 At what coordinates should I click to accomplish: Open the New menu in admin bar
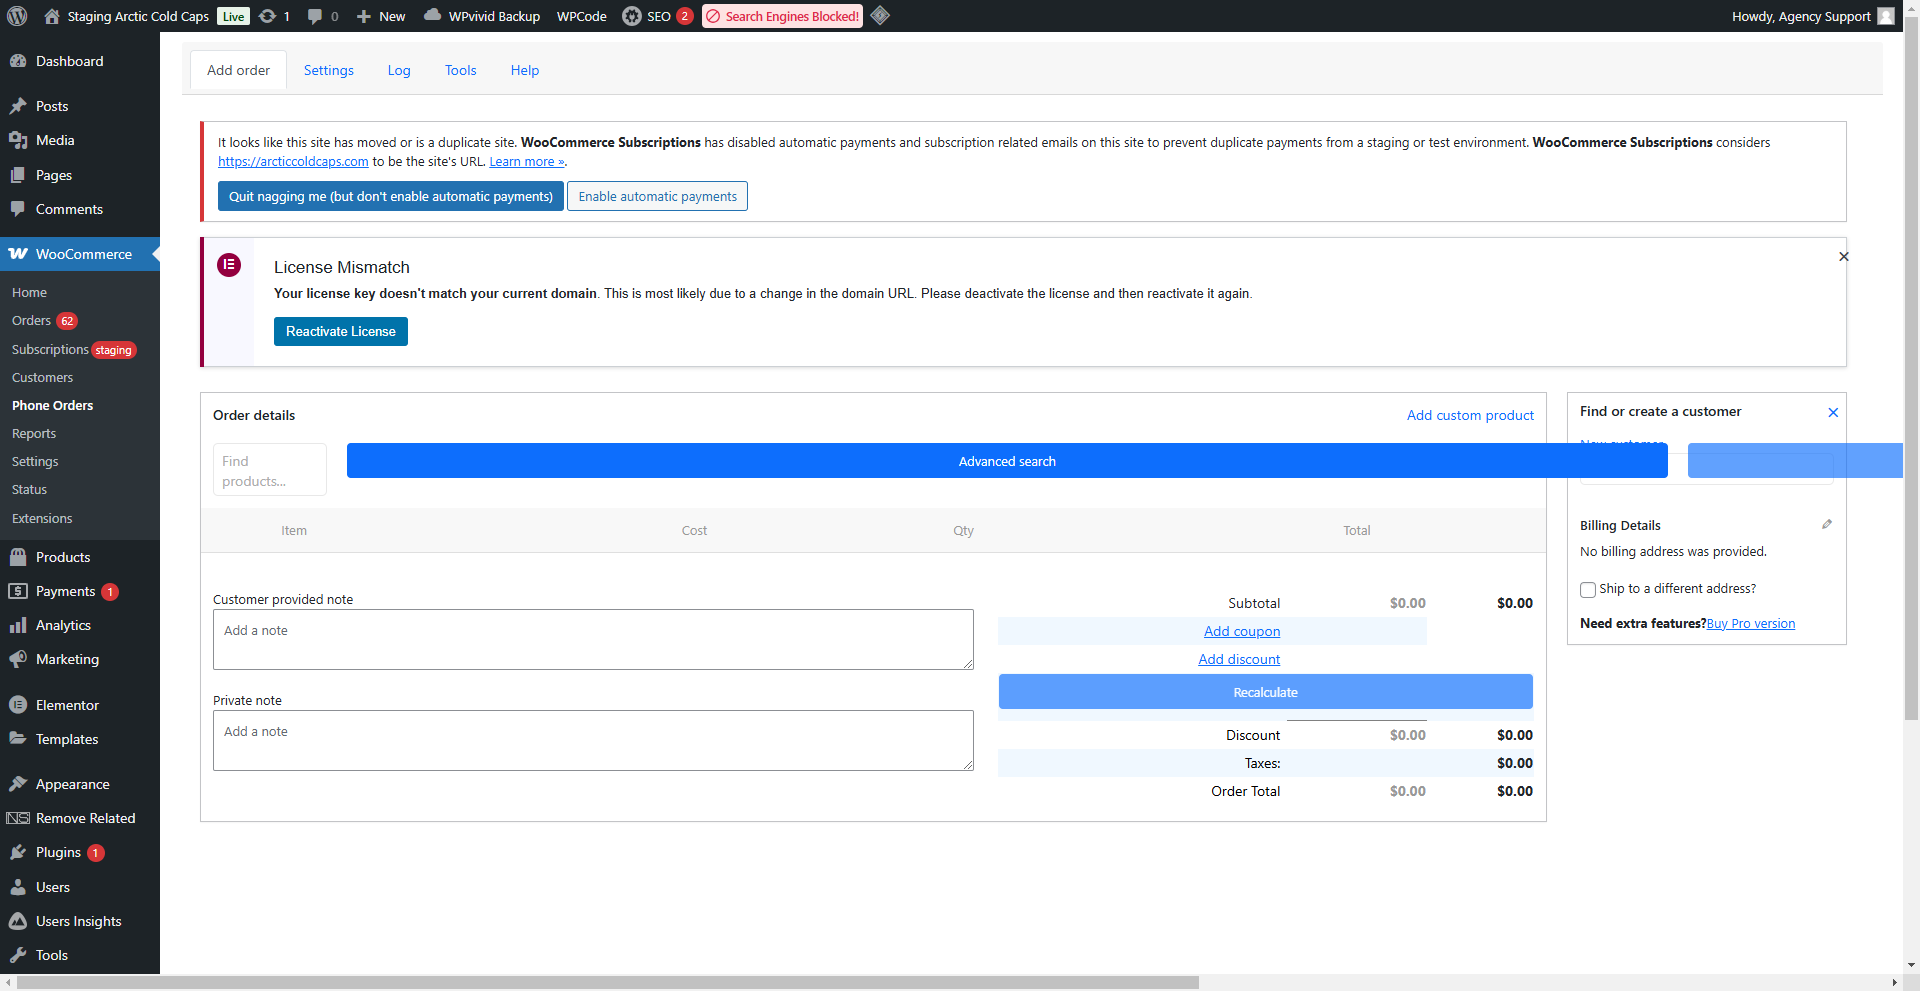[x=381, y=16]
